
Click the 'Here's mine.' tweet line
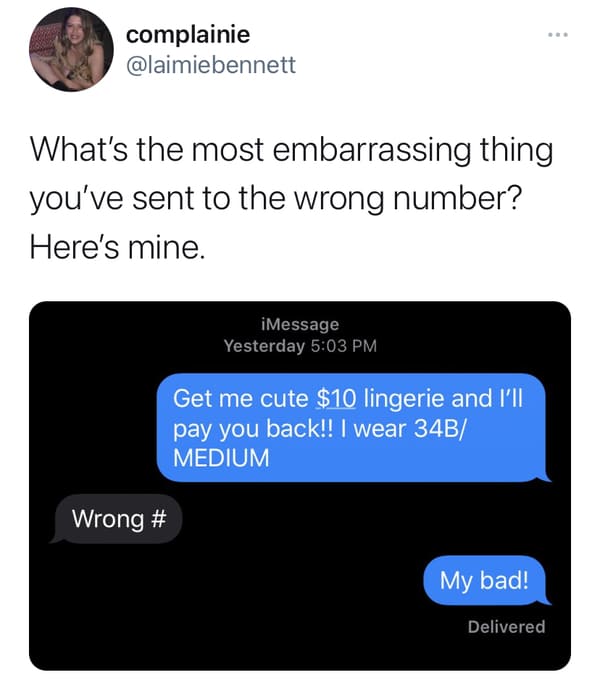pos(117,247)
